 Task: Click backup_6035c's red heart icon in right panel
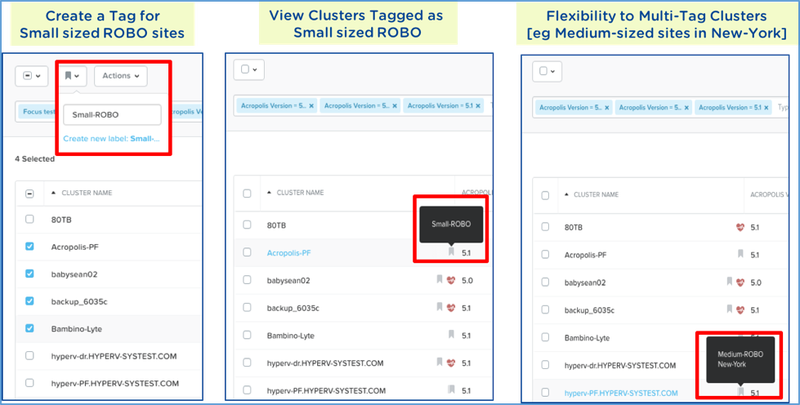click(x=740, y=310)
